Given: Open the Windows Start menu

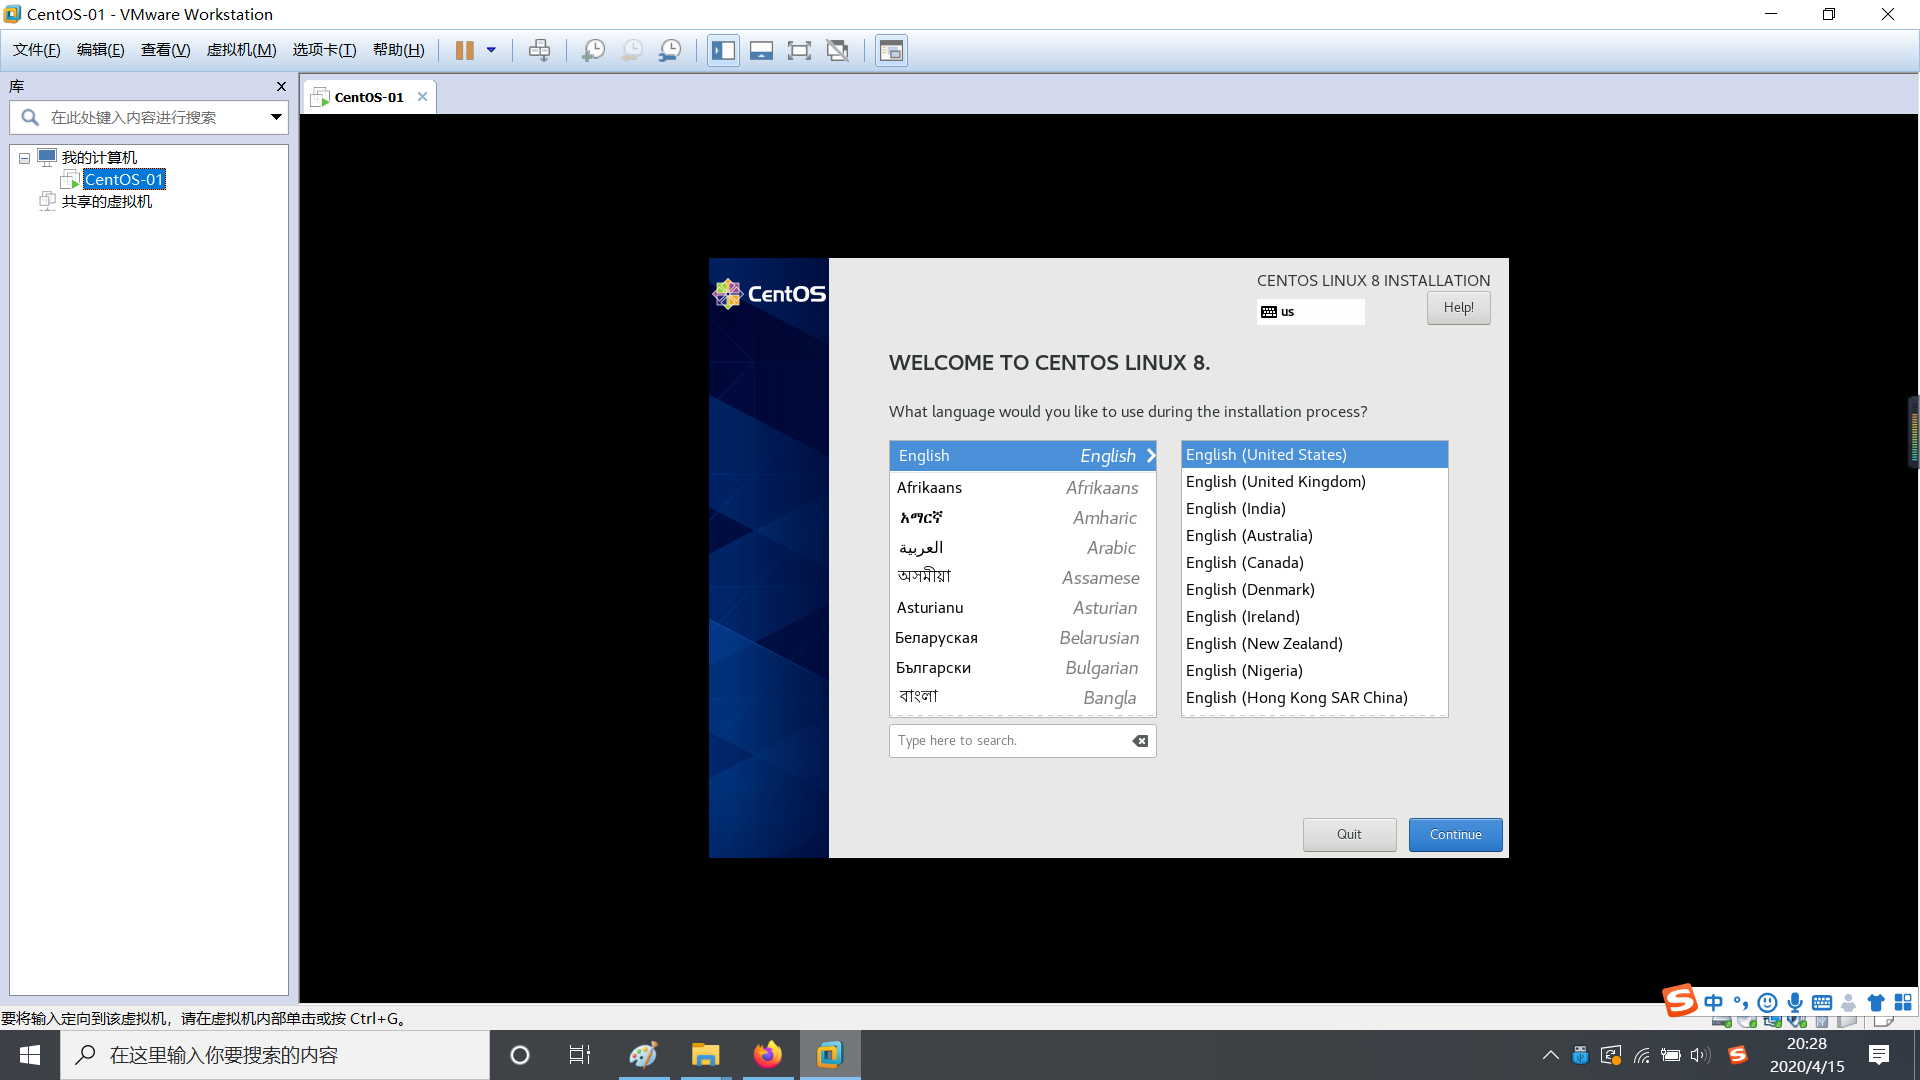Looking at the screenshot, I should coord(30,1055).
